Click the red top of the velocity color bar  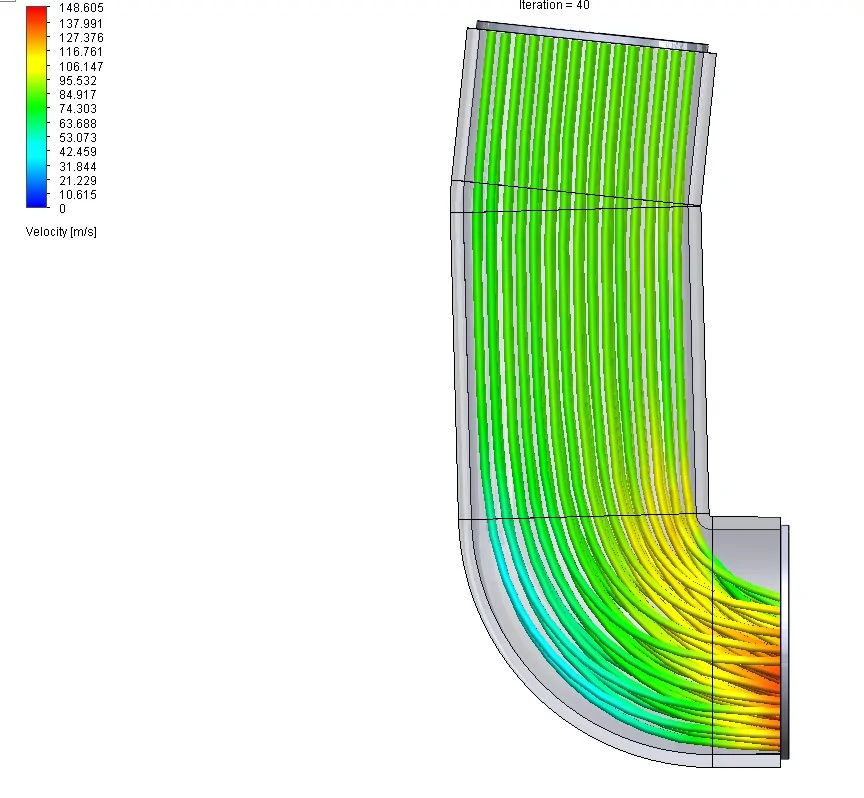(x=34, y=12)
